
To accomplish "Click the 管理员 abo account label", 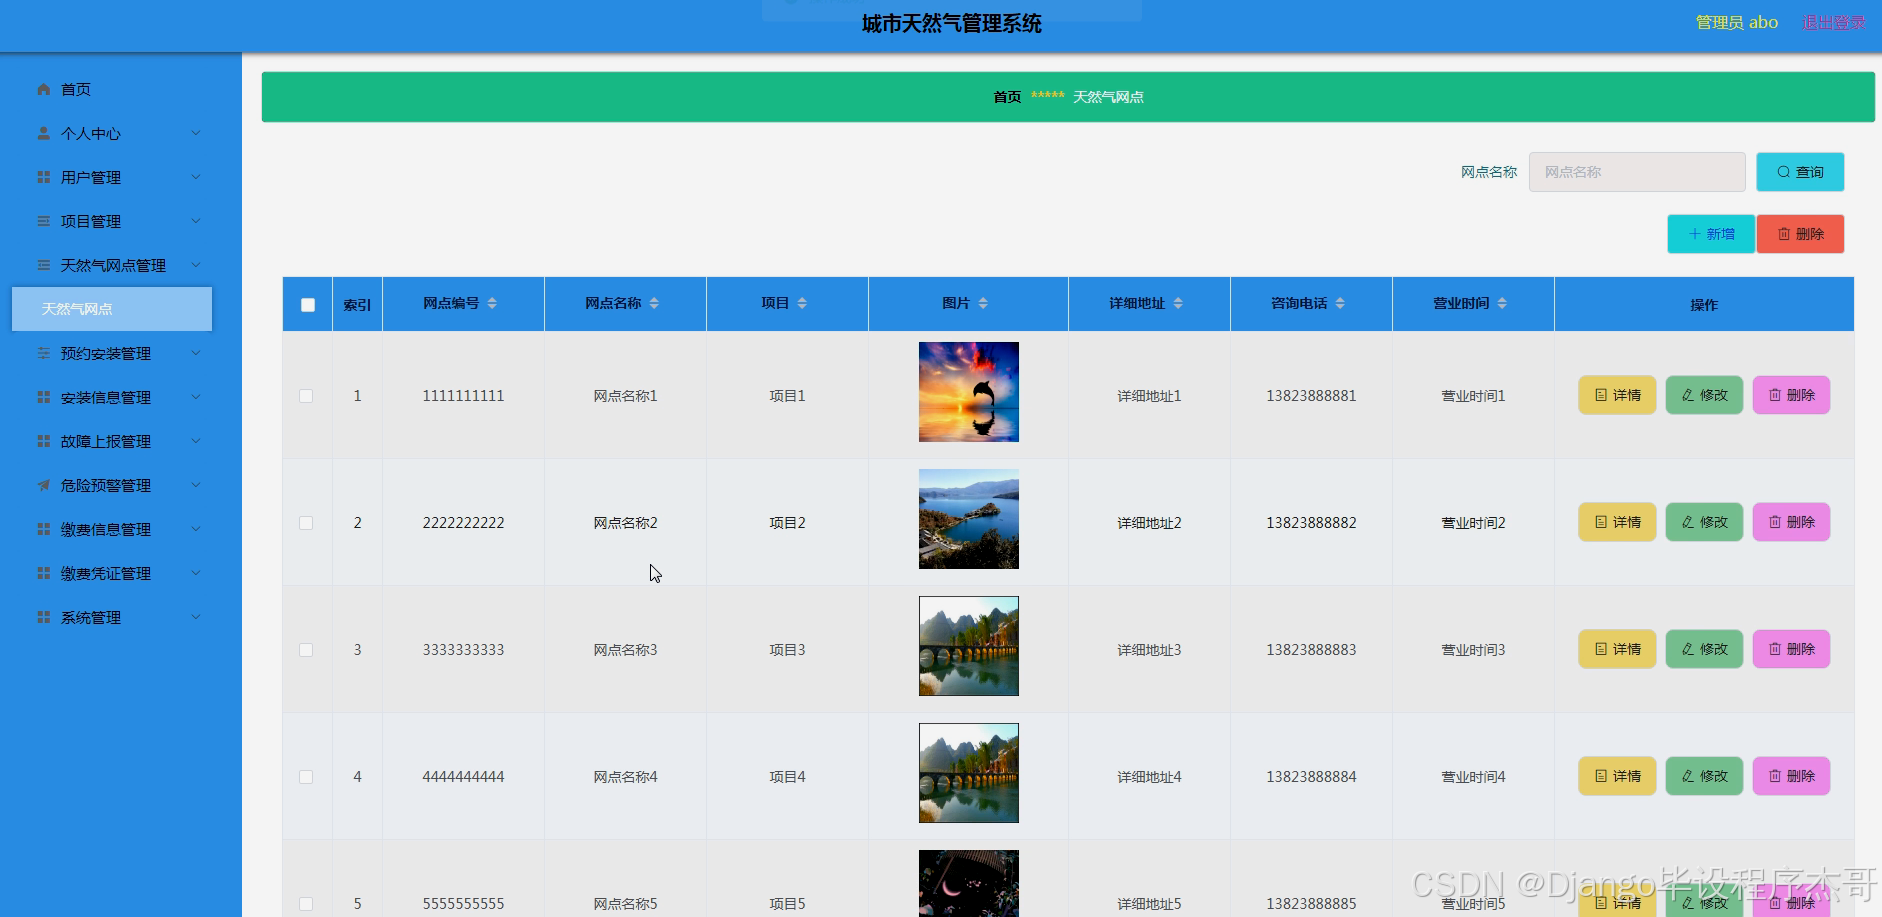I will (1736, 22).
